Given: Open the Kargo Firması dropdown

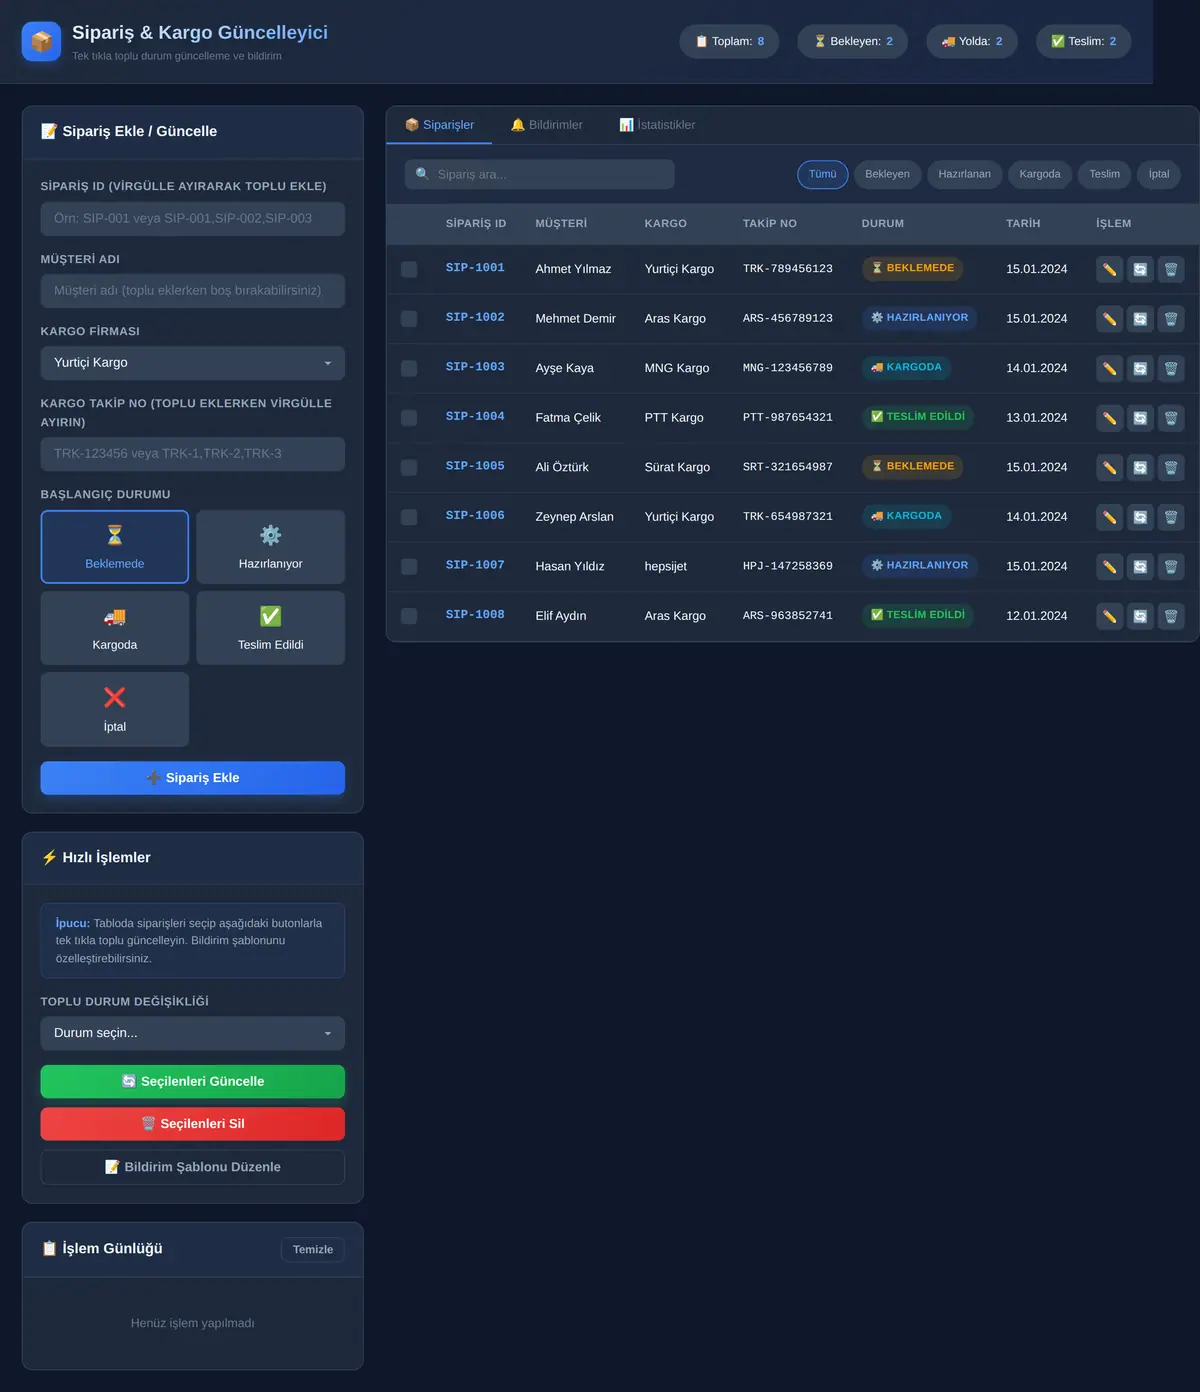Looking at the screenshot, I should pyautogui.click(x=193, y=363).
